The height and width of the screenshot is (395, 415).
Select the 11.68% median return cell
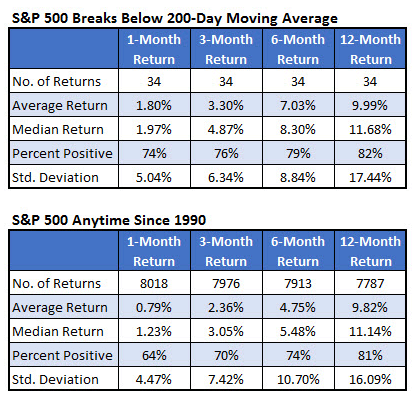point(370,129)
